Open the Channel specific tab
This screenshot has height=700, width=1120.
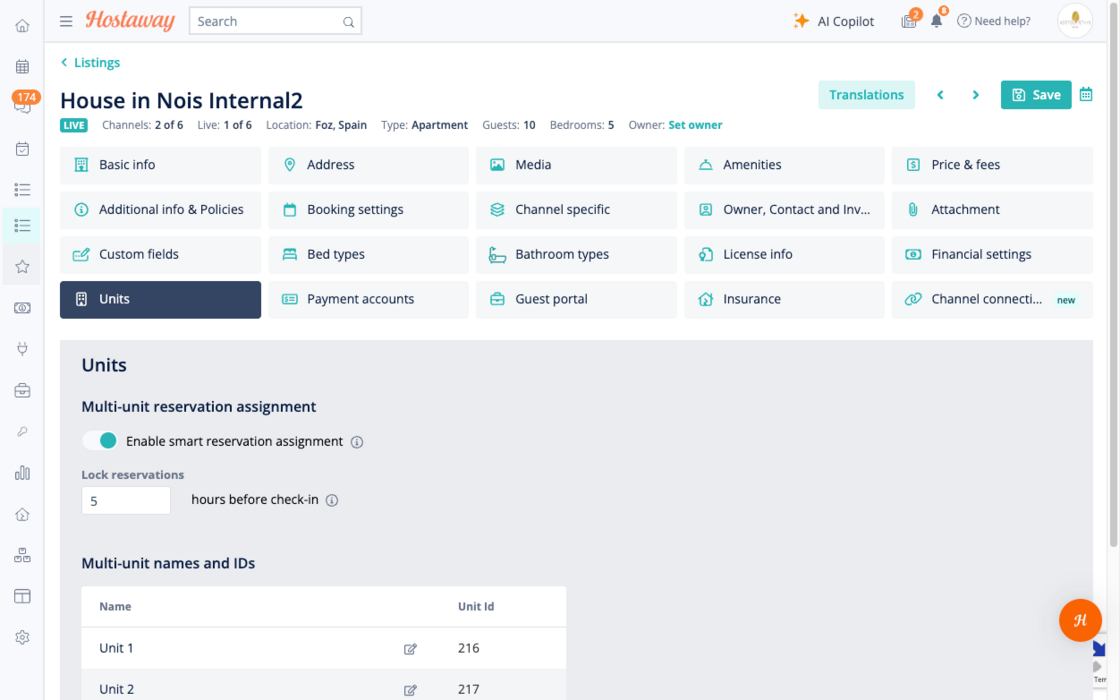point(576,210)
